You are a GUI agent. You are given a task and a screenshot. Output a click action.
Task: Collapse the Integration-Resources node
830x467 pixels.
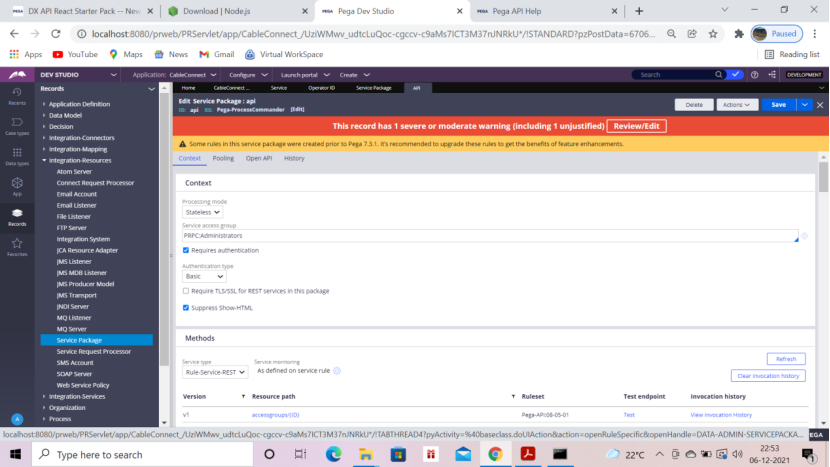pyautogui.click(x=44, y=160)
